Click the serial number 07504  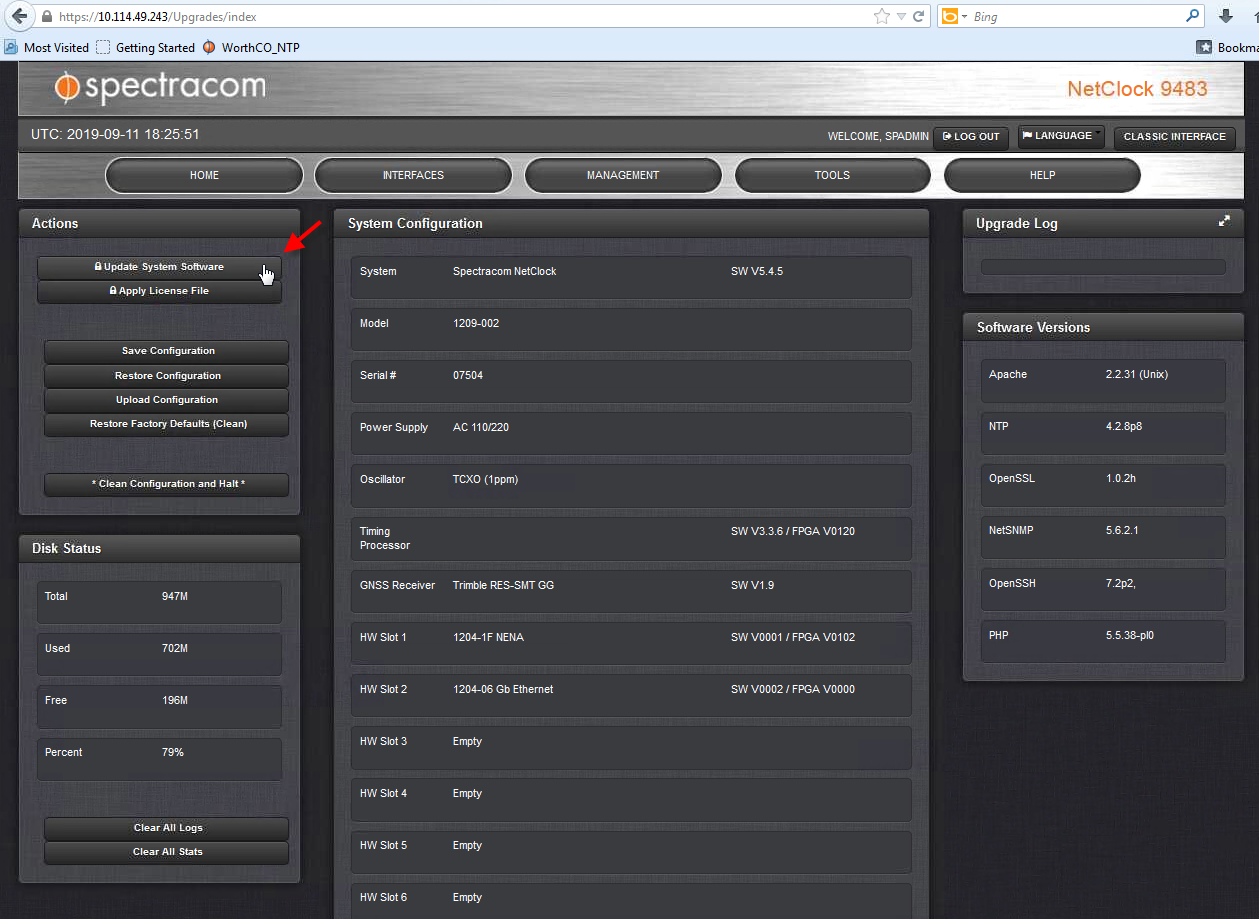(x=468, y=375)
